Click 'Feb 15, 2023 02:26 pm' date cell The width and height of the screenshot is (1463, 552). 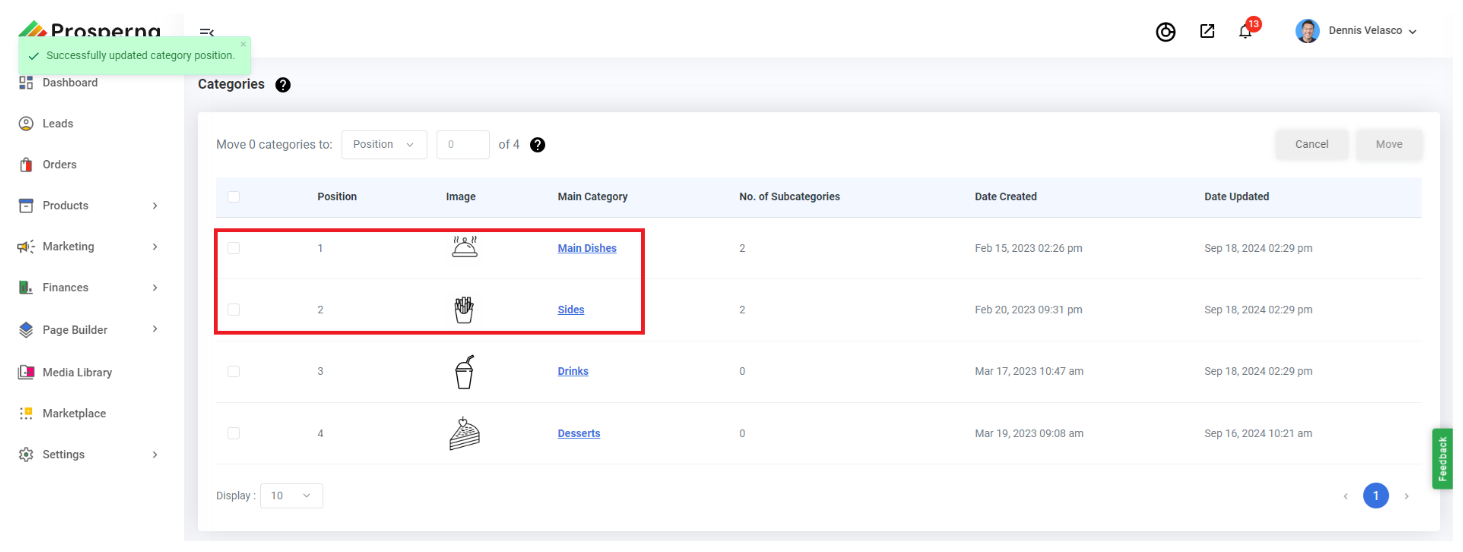[1029, 248]
